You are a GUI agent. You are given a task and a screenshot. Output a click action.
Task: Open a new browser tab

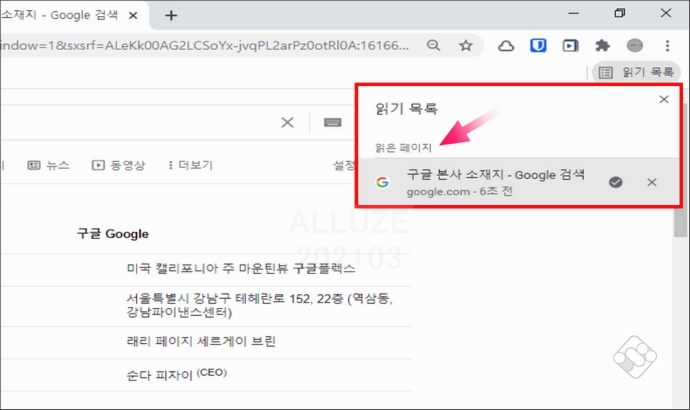[171, 16]
